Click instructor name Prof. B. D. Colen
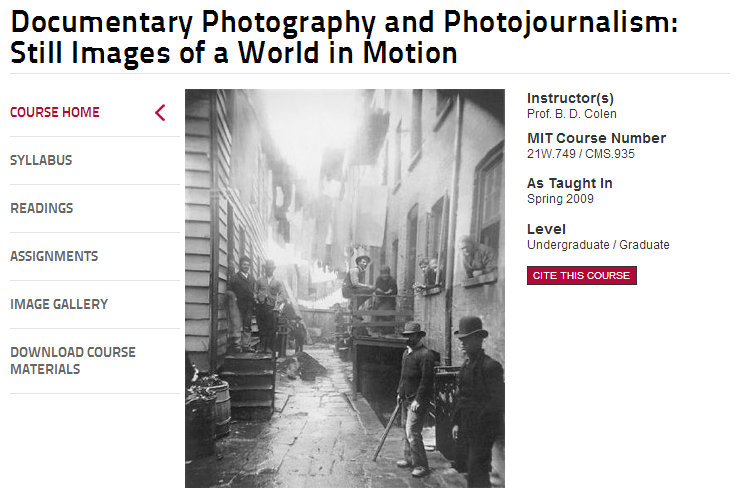 tap(571, 114)
